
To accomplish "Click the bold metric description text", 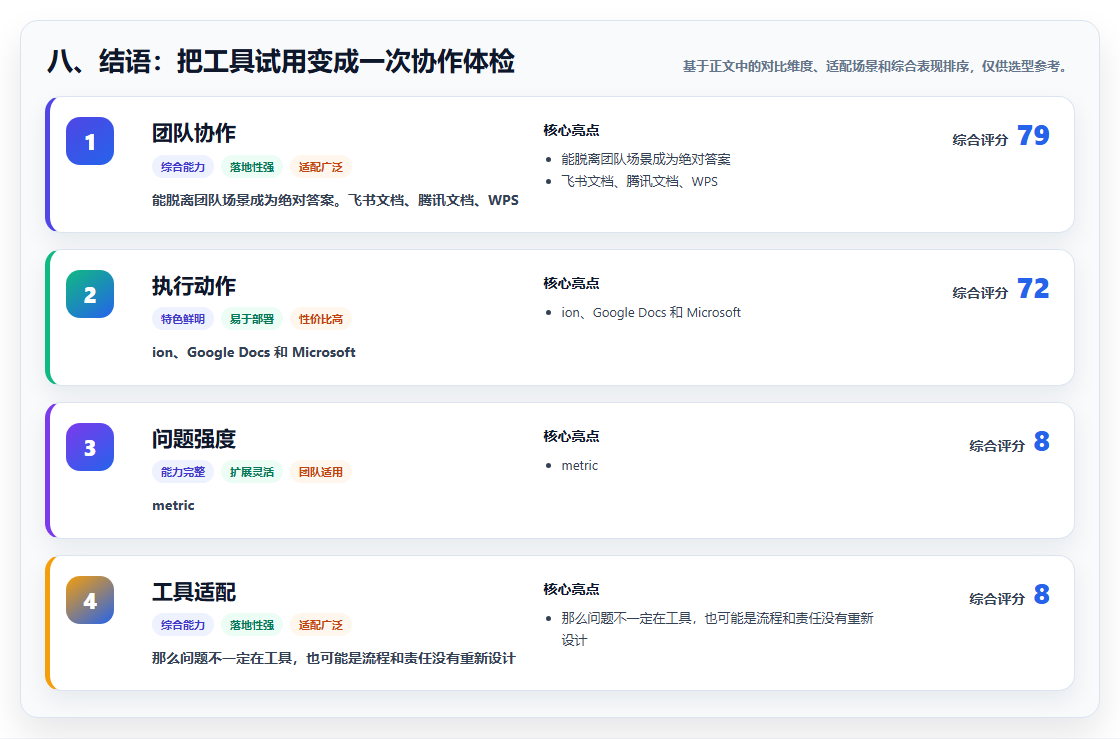I will tap(173, 506).
